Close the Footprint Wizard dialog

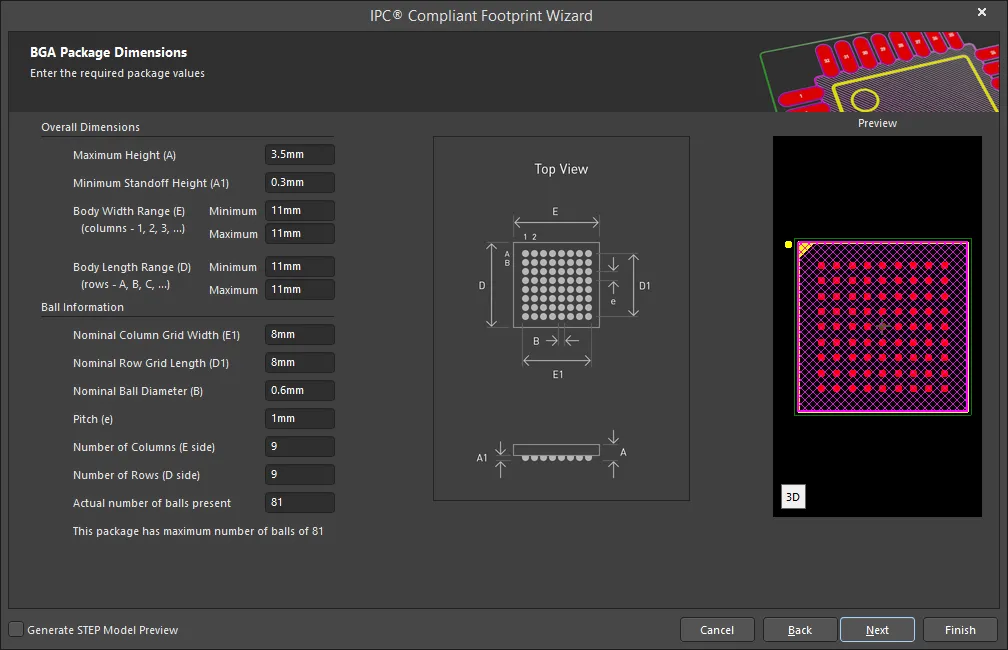pos(982,12)
